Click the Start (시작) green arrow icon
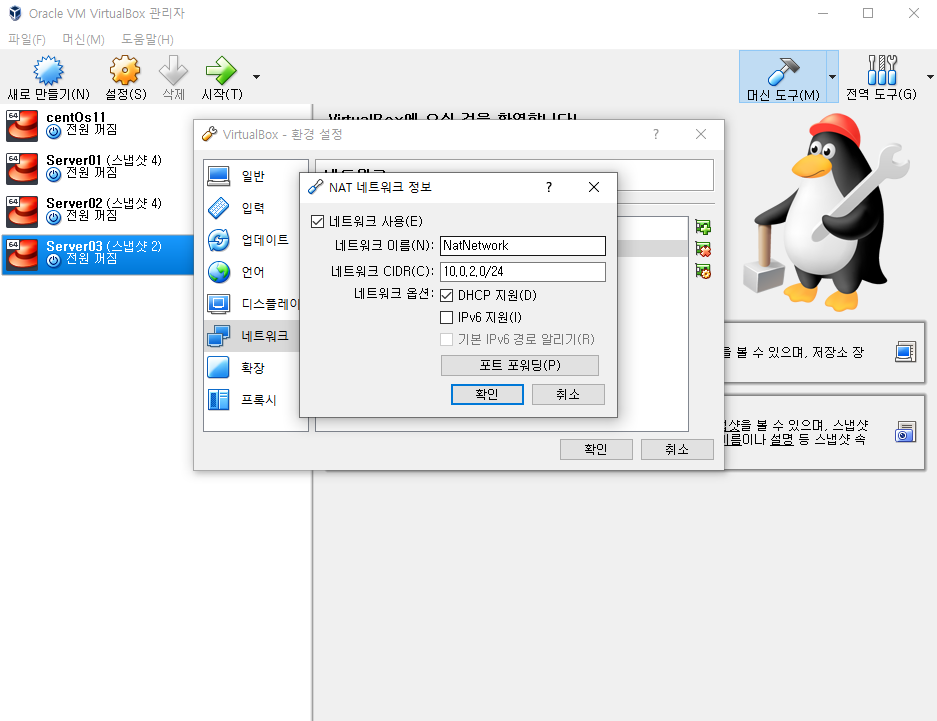Image resolution: width=937 pixels, height=721 pixels. coord(221,70)
